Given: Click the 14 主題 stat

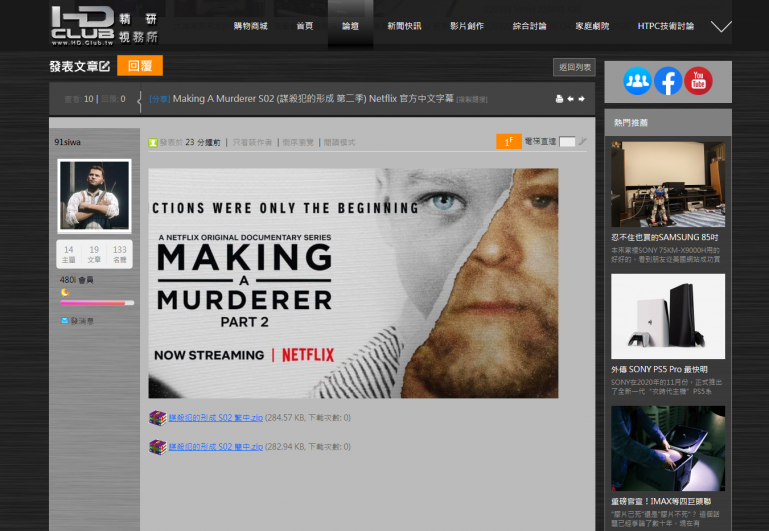Looking at the screenshot, I should [x=69, y=254].
